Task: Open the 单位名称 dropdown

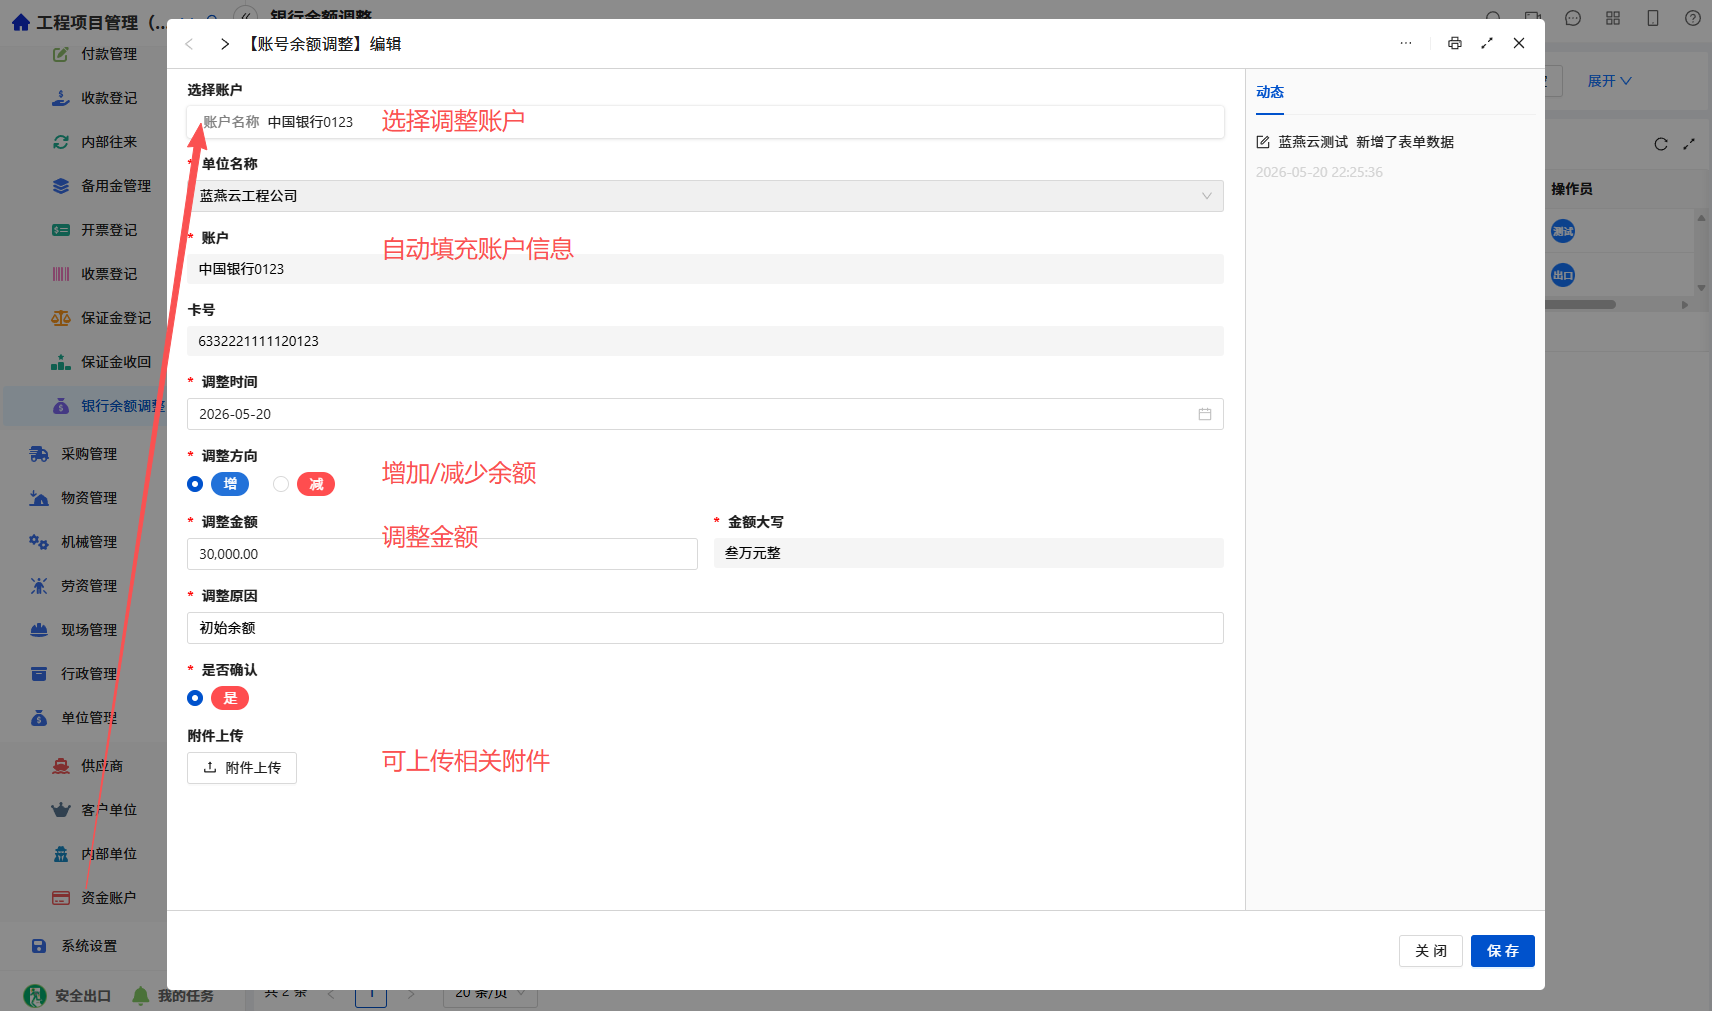Action: [705, 196]
